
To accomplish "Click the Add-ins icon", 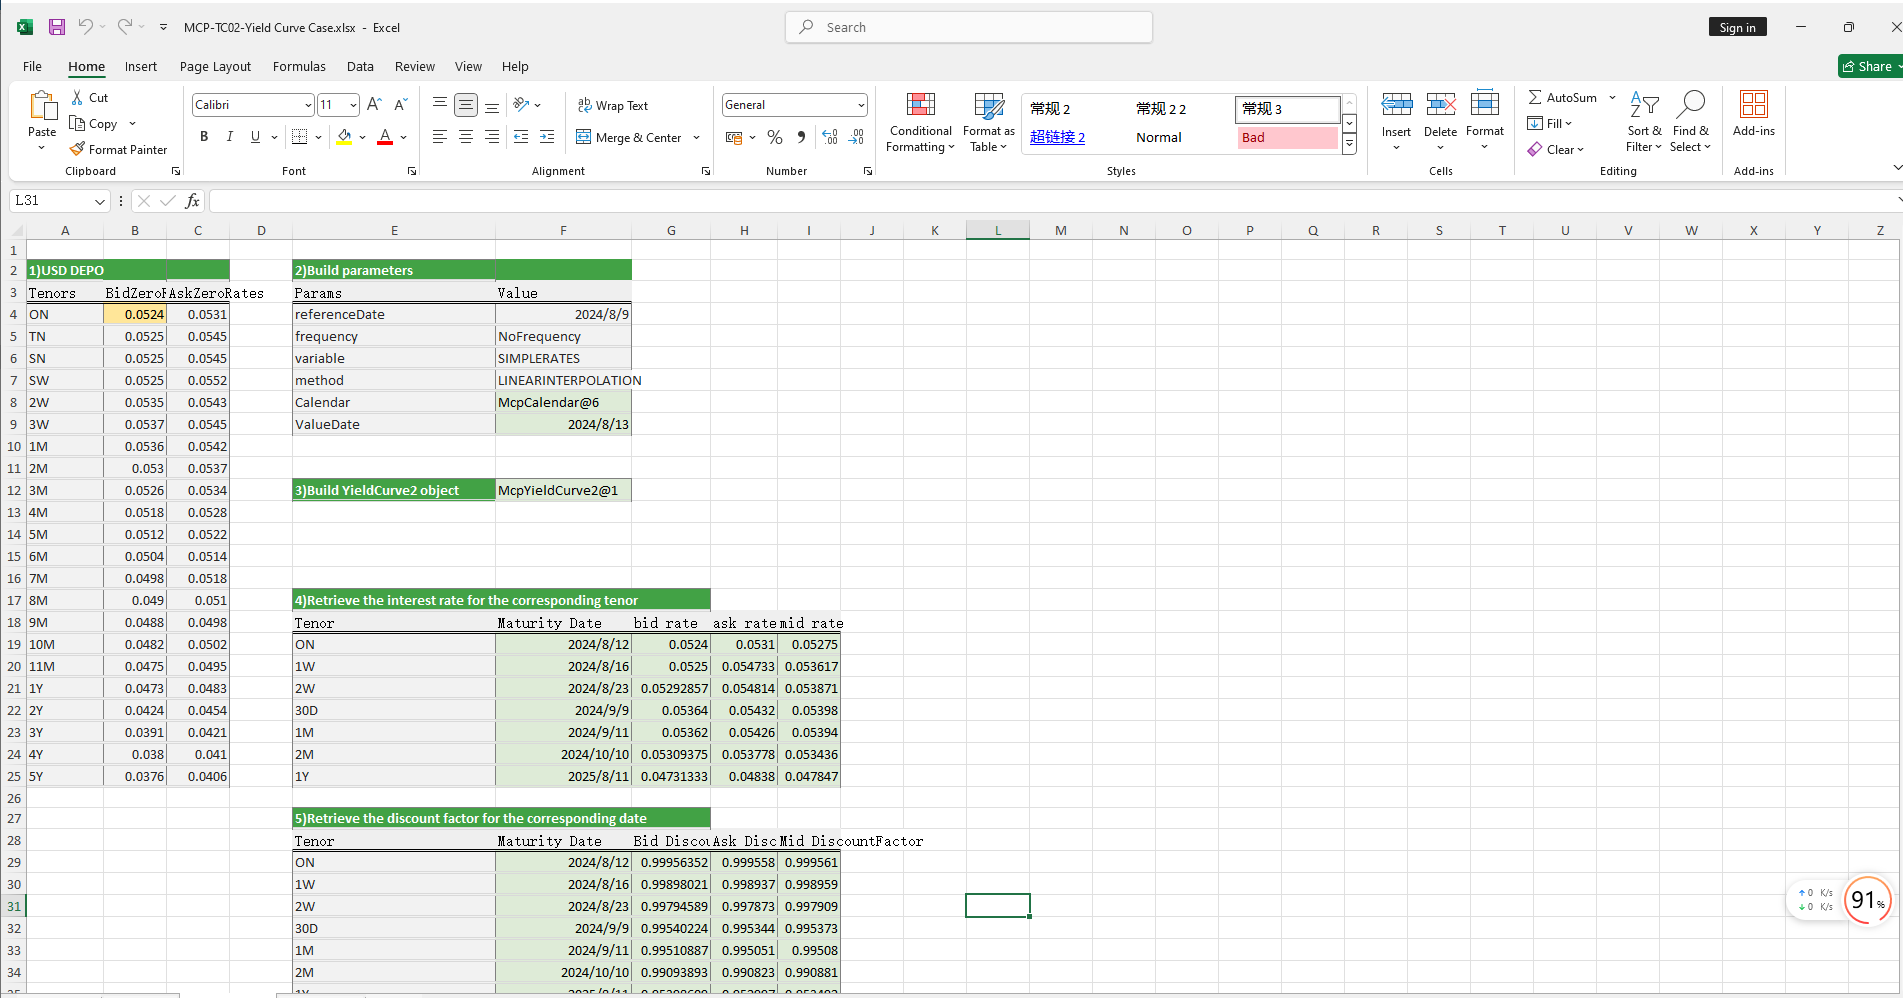I will pyautogui.click(x=1754, y=104).
